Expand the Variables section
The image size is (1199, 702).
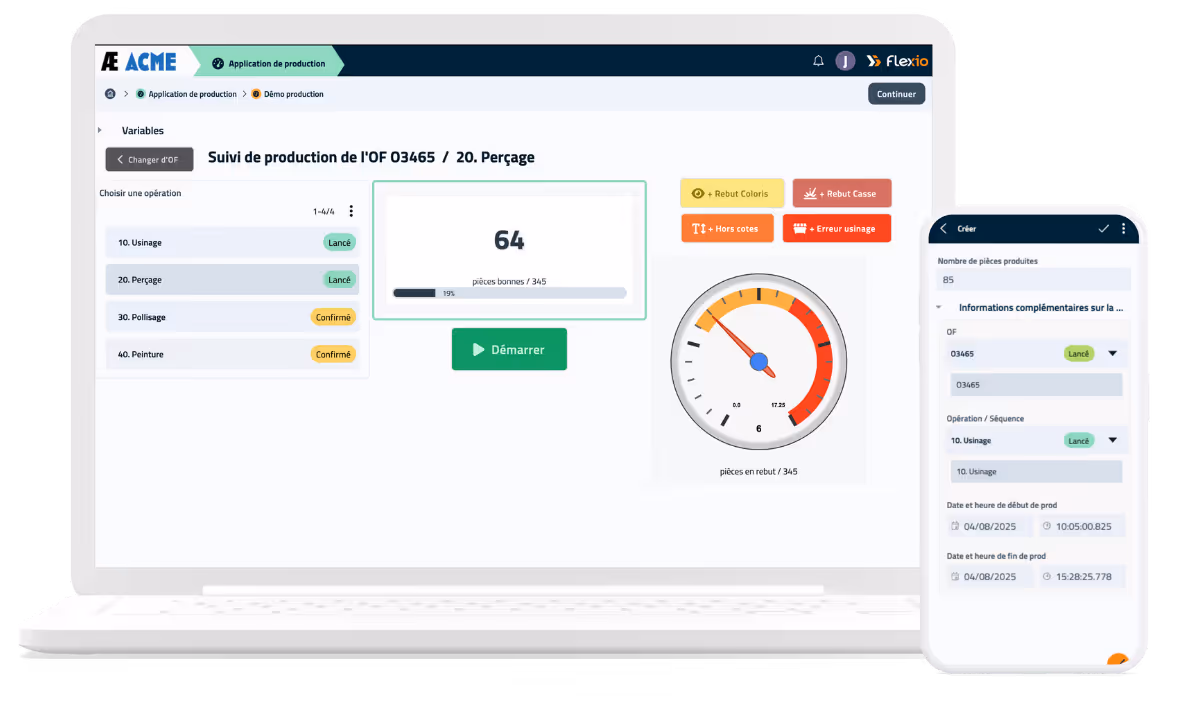pos(99,130)
